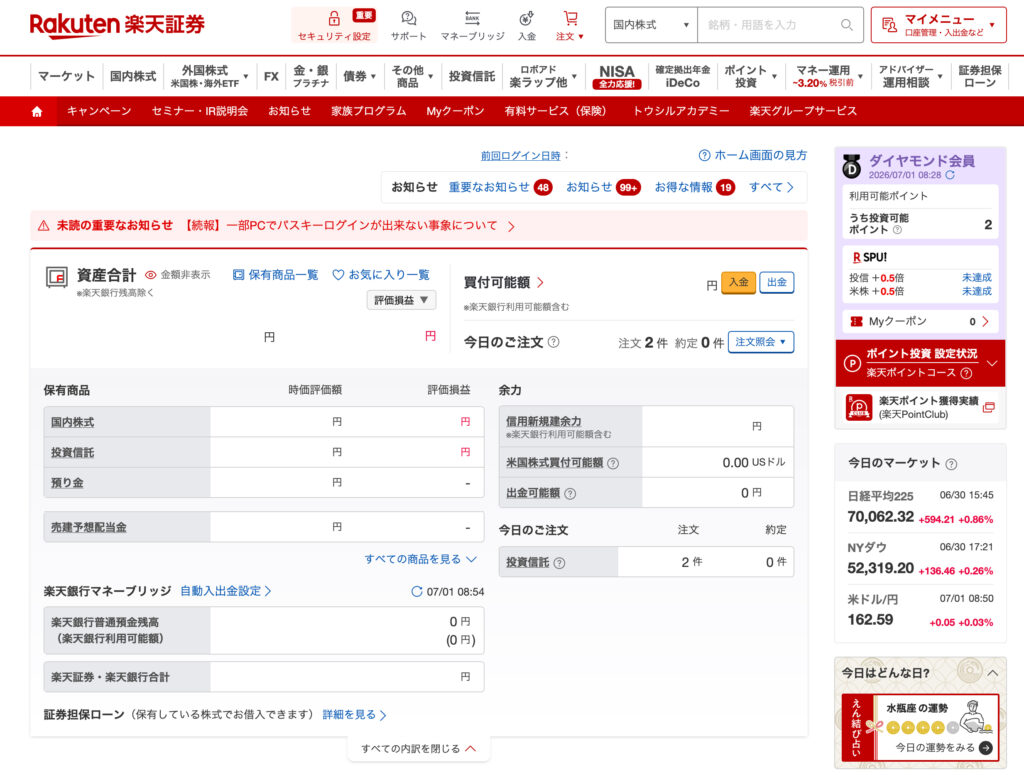Open 国内株式 holdings row
Viewport: 1024px width, 775px height.
tap(264, 422)
